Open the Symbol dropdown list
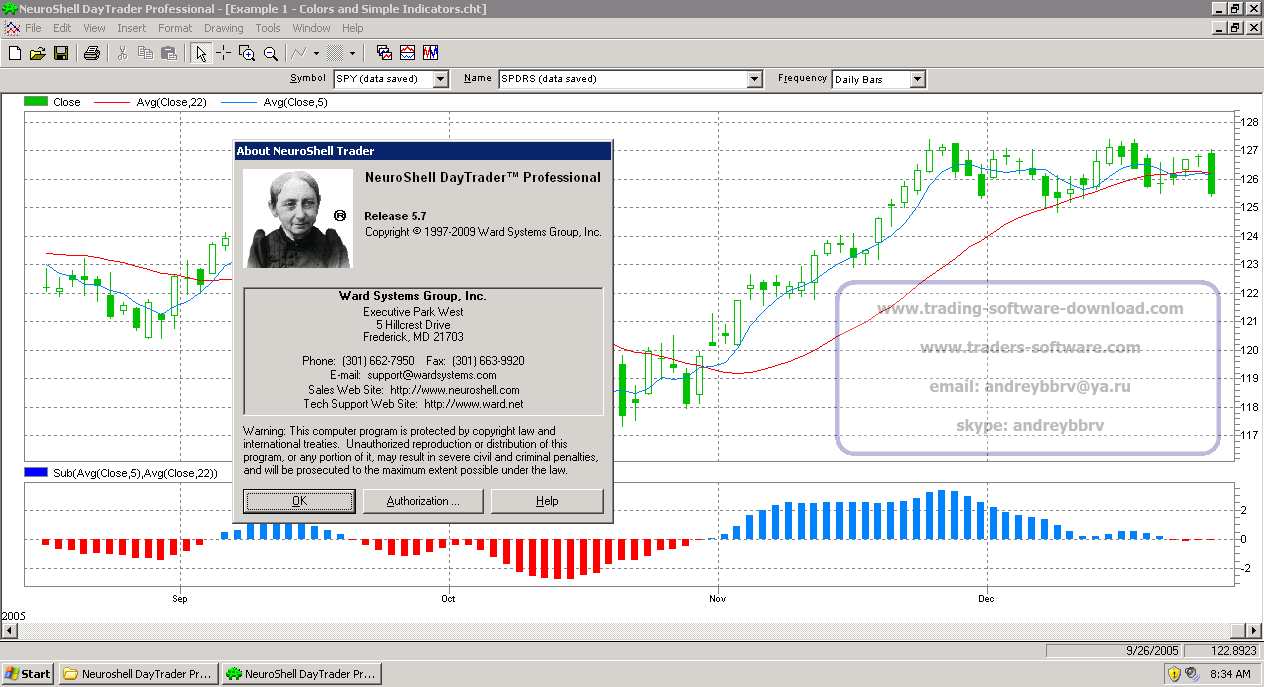Screen dimensions: 1264x687 441,79
